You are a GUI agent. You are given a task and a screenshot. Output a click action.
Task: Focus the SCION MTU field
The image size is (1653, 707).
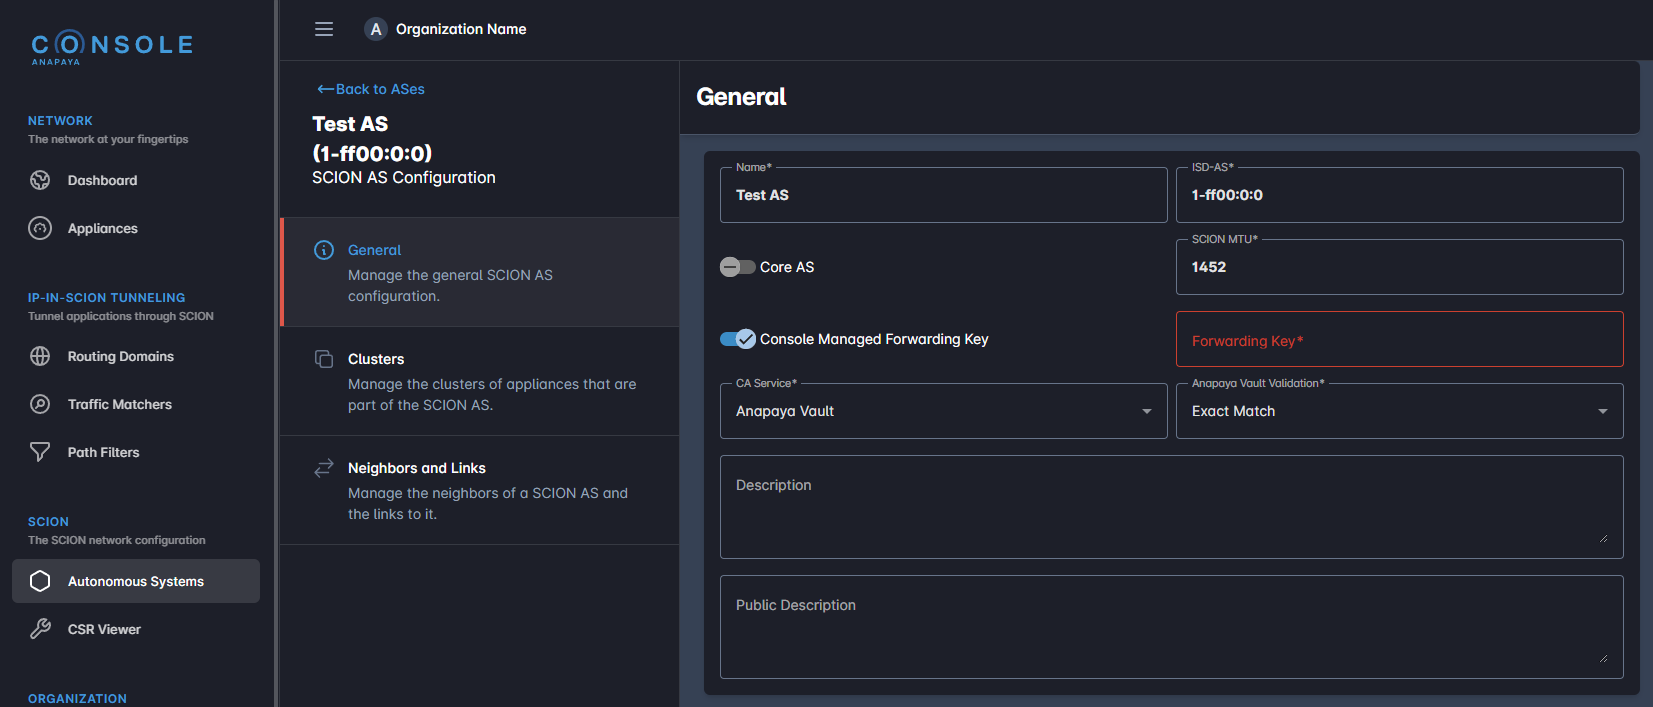pos(1399,267)
